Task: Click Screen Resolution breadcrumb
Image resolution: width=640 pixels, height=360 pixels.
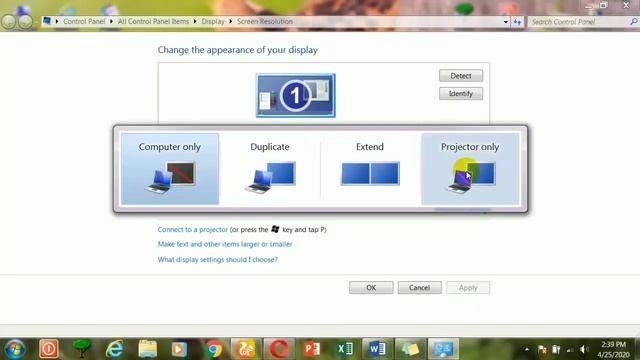Action: click(265, 21)
